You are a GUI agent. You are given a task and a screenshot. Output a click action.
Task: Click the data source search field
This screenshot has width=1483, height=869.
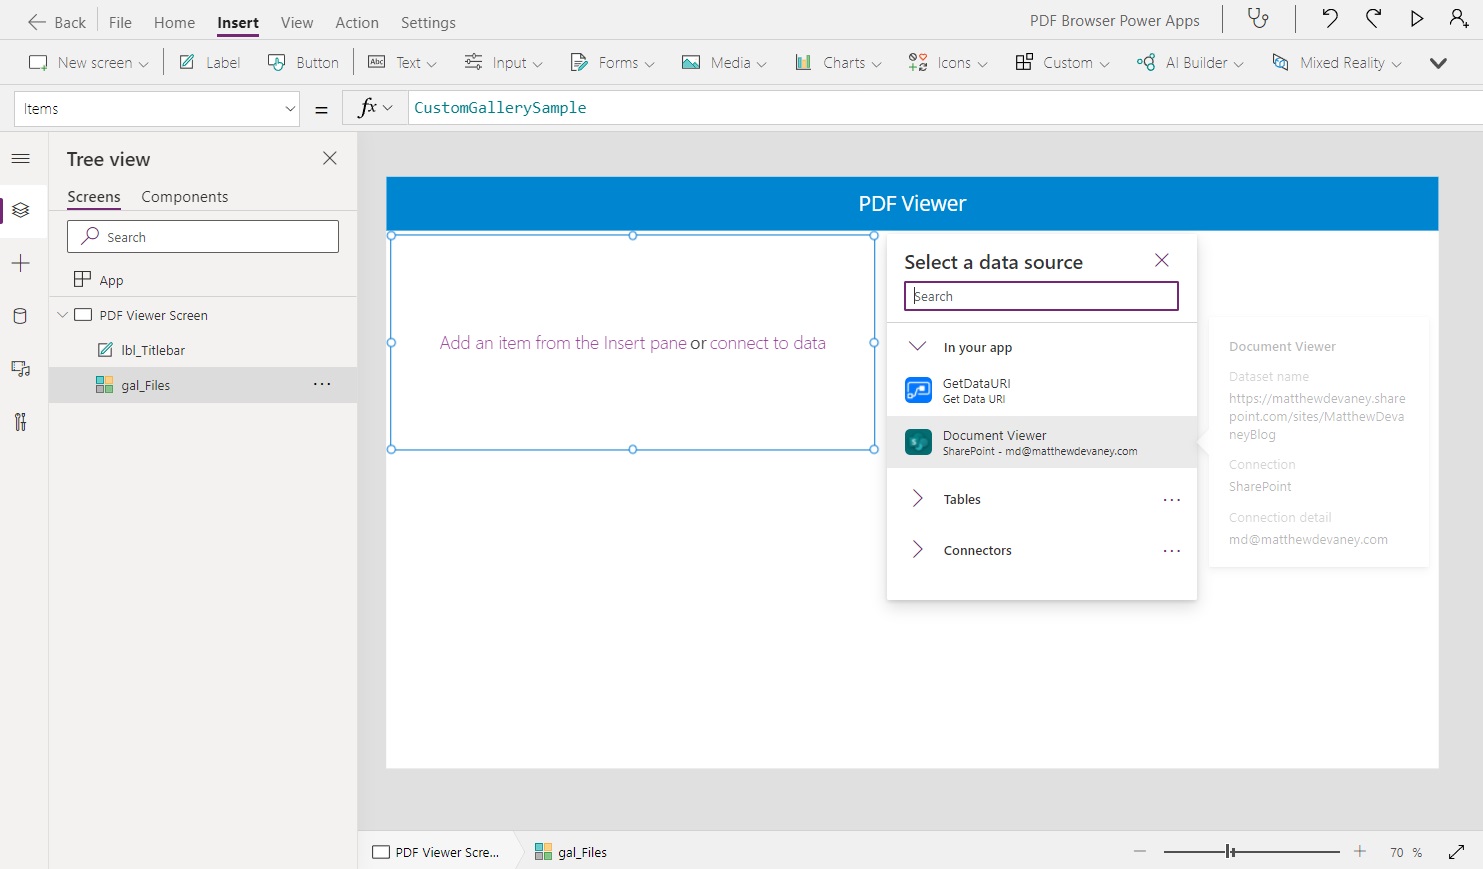1041,296
